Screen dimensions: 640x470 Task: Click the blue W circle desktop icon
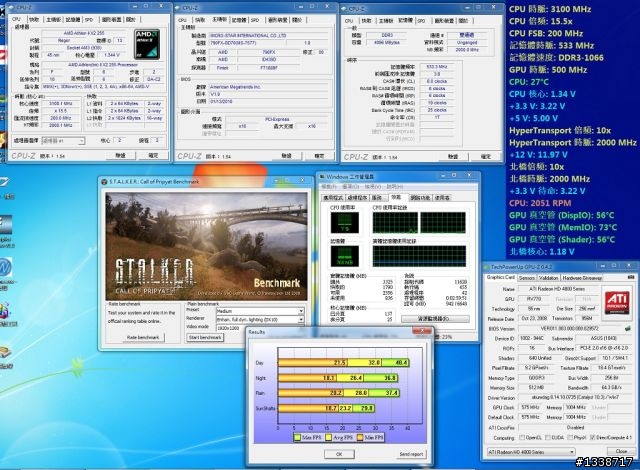pyautogui.click(x=5, y=268)
